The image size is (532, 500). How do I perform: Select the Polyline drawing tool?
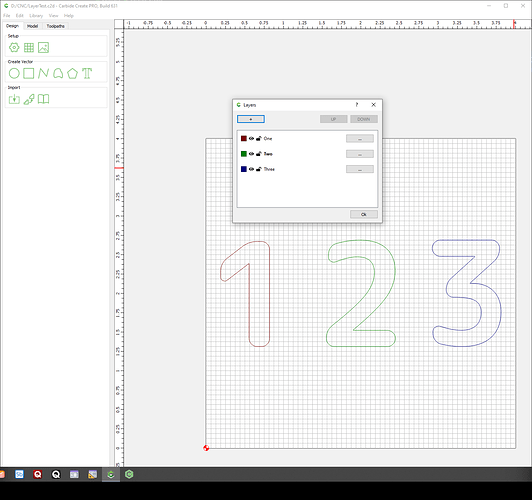[x=43, y=73]
